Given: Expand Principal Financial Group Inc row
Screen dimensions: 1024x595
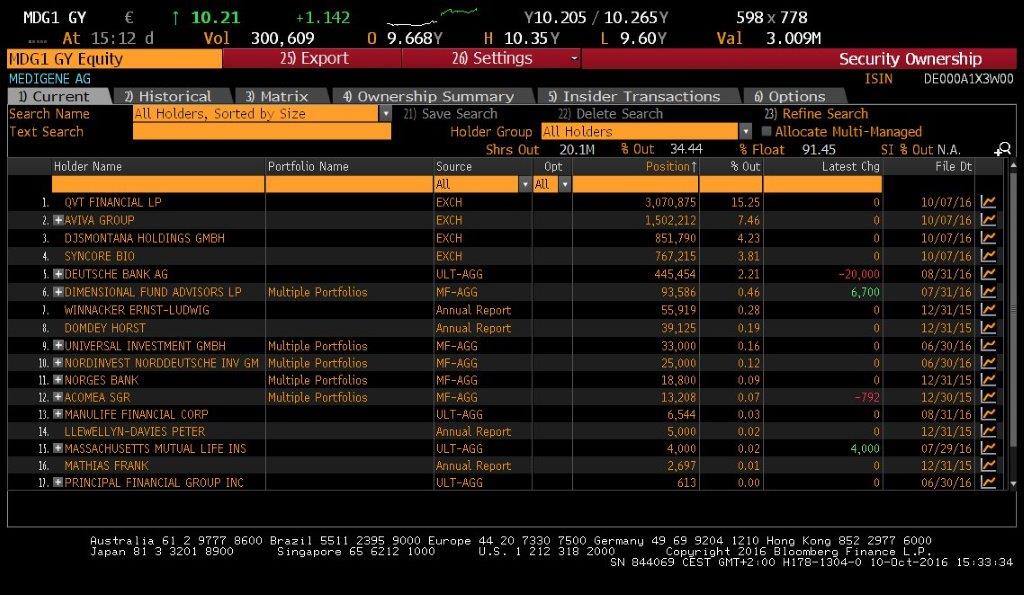Looking at the screenshot, I should point(58,482).
